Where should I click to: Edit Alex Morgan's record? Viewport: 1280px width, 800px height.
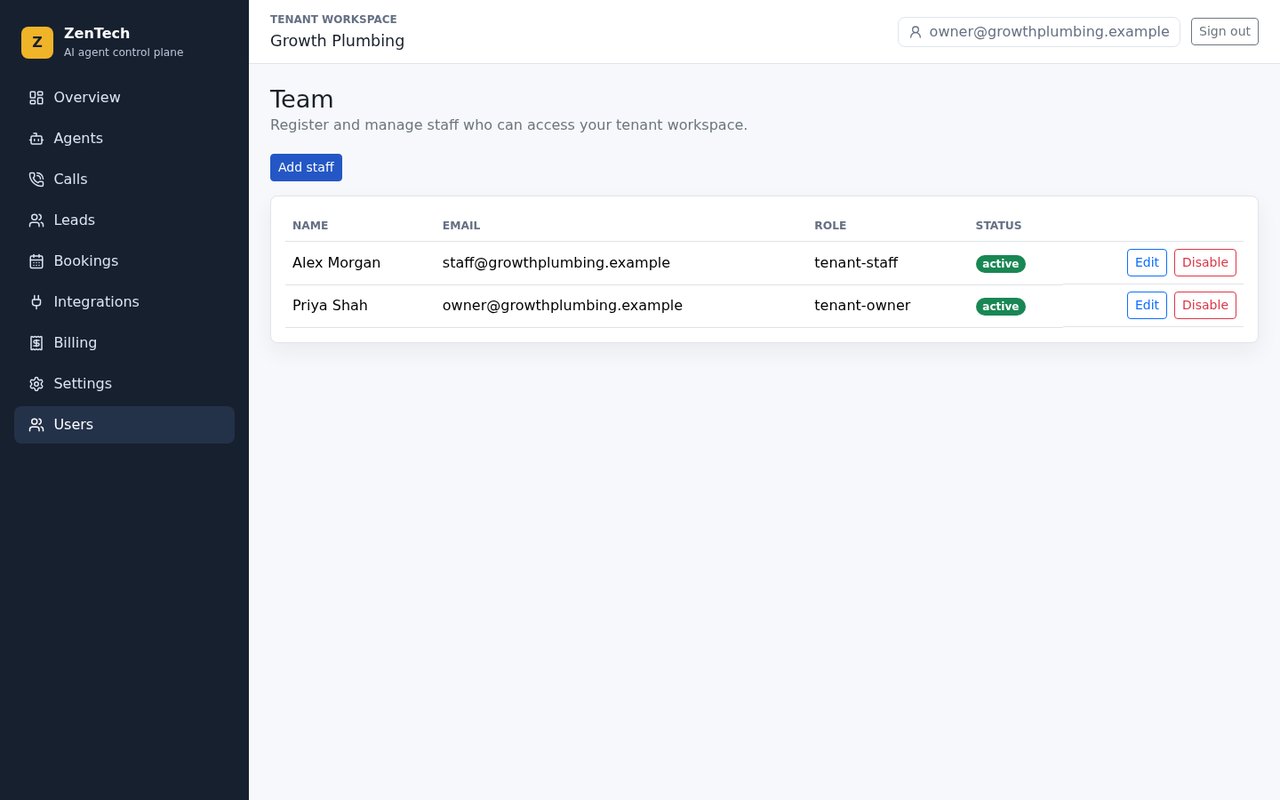click(x=1147, y=263)
